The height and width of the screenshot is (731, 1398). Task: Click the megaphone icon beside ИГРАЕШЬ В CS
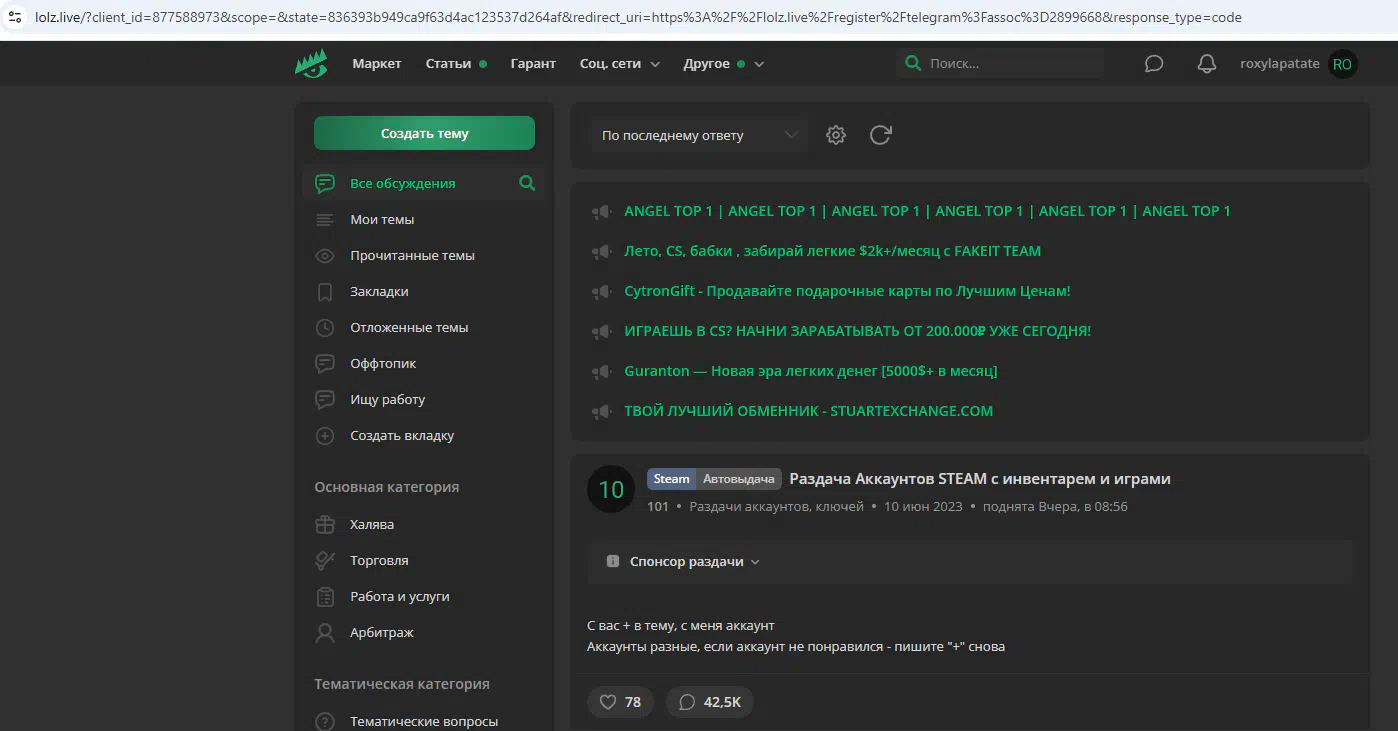(601, 331)
